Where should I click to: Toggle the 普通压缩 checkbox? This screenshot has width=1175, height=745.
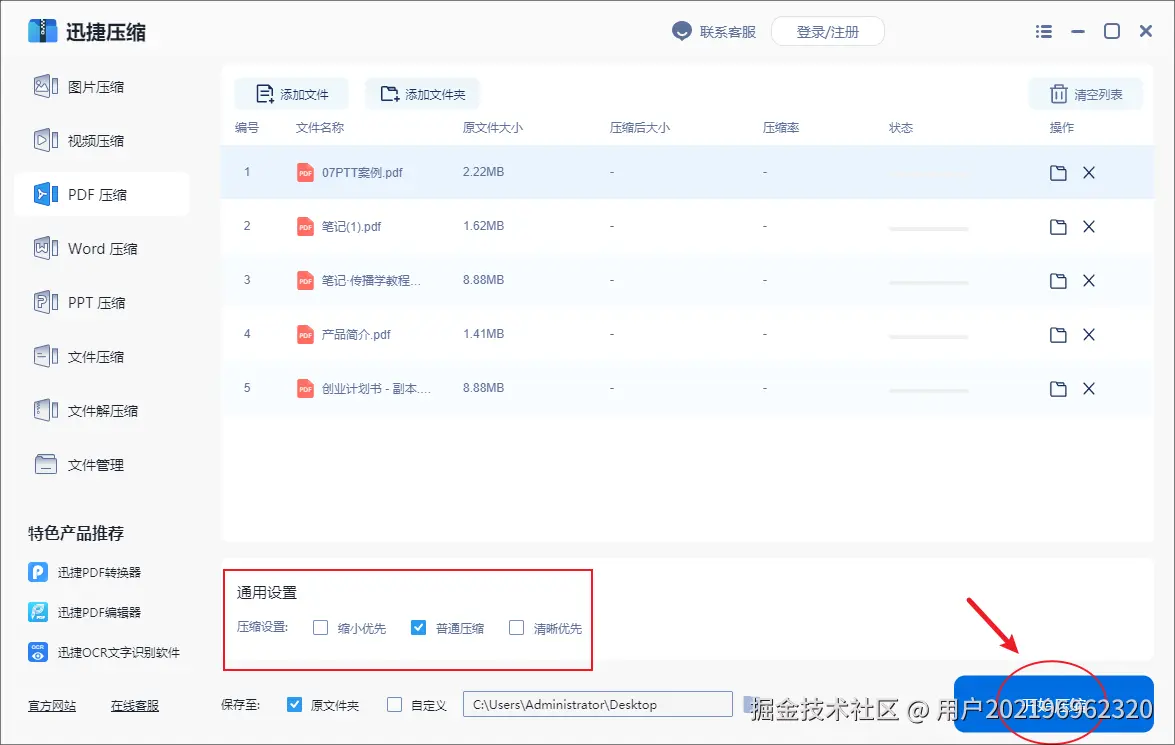coord(418,627)
